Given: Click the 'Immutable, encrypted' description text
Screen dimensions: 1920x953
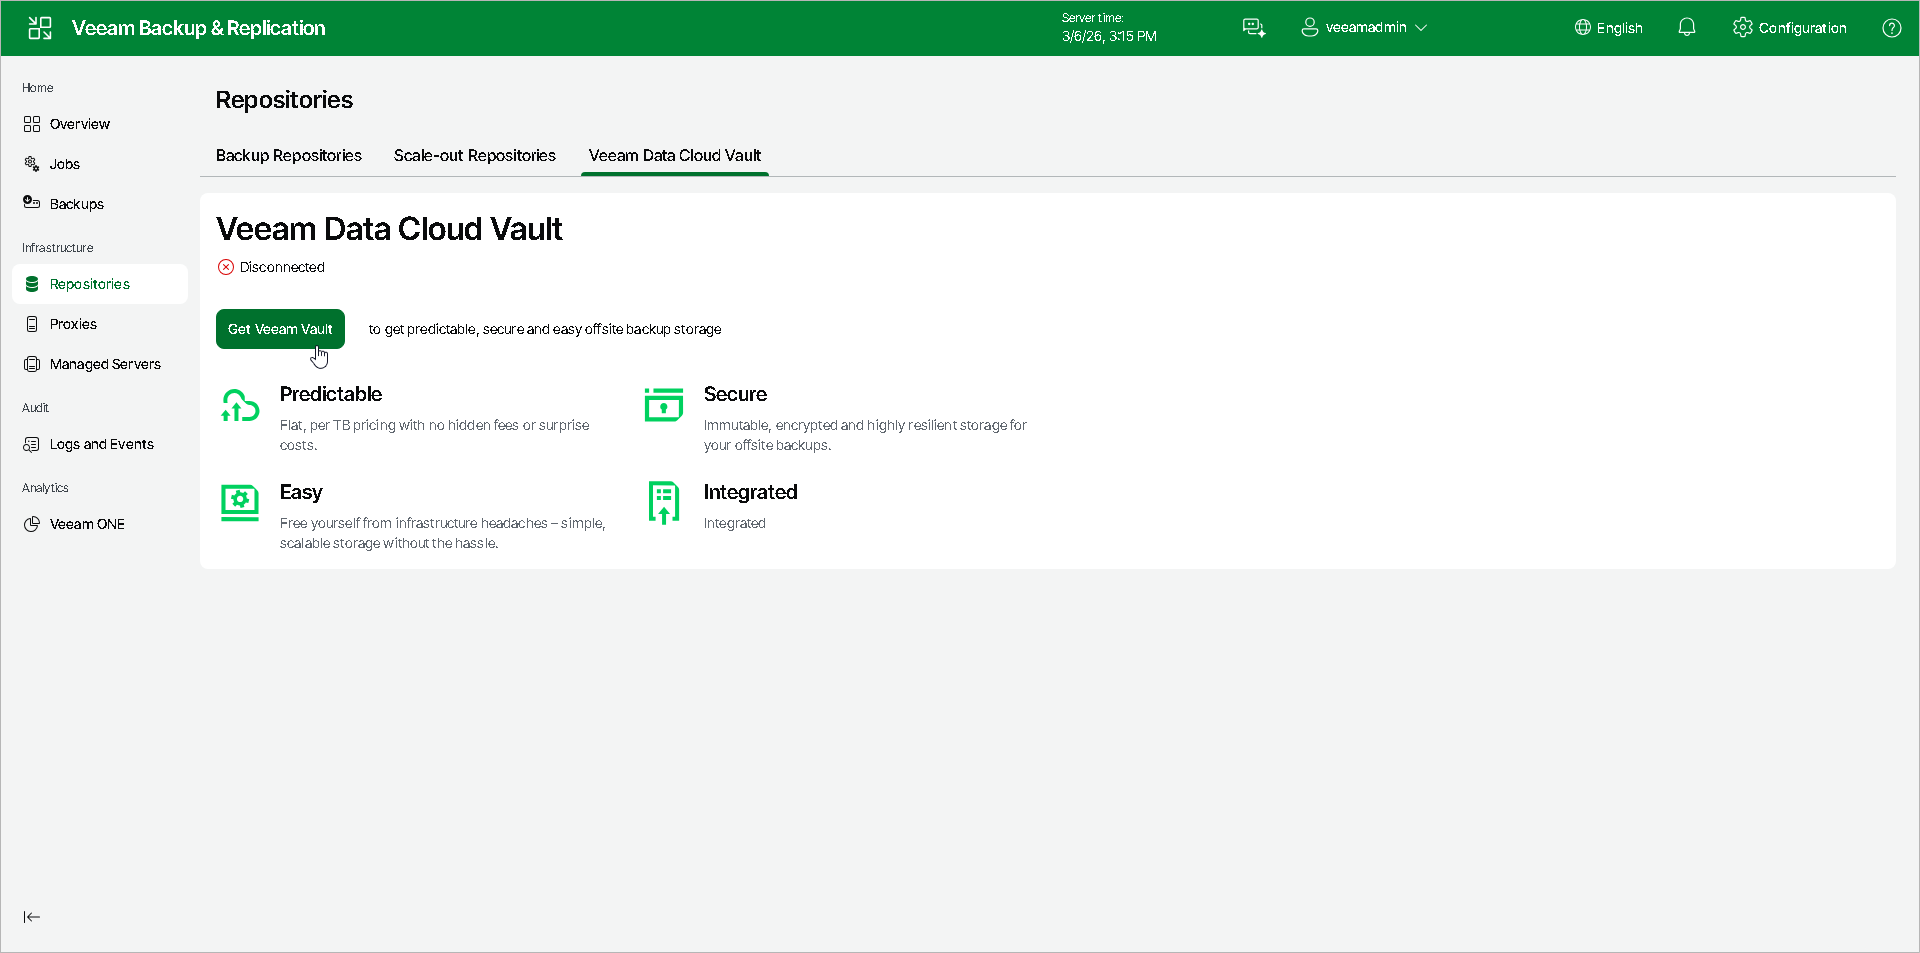Looking at the screenshot, I should click(865, 435).
